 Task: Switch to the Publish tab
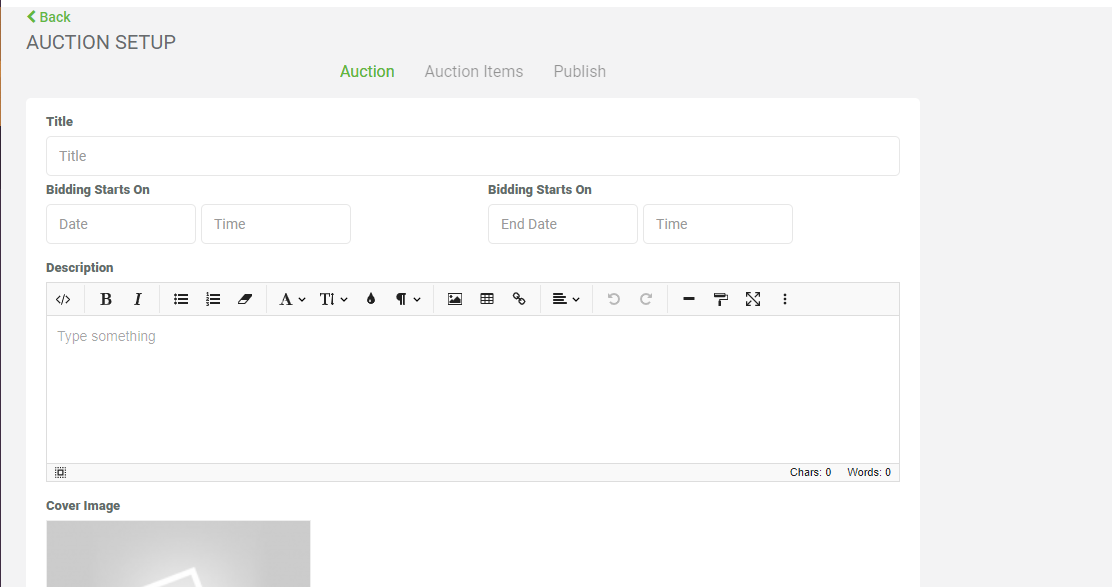[x=579, y=72]
